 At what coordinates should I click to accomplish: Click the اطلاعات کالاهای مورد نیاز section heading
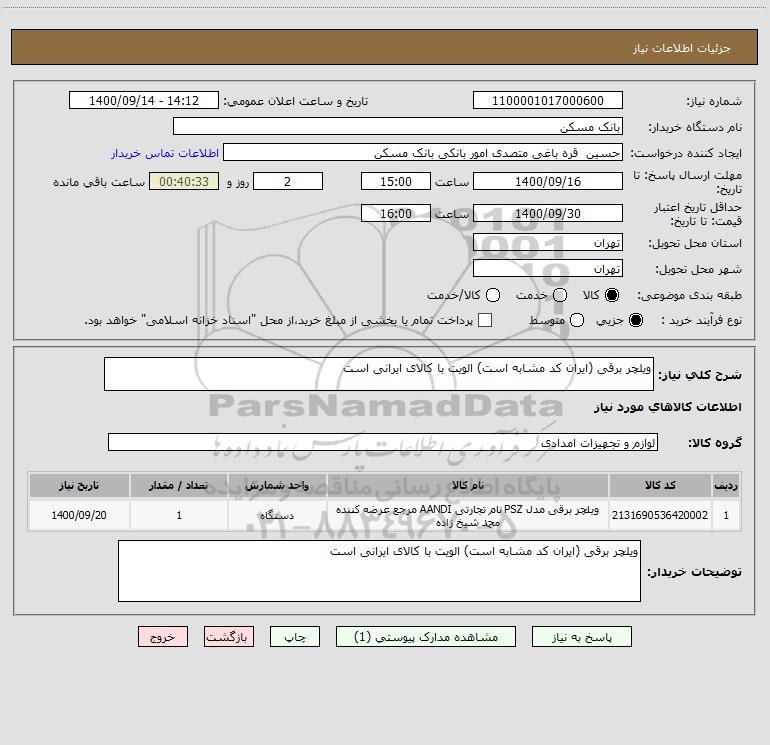[668, 407]
